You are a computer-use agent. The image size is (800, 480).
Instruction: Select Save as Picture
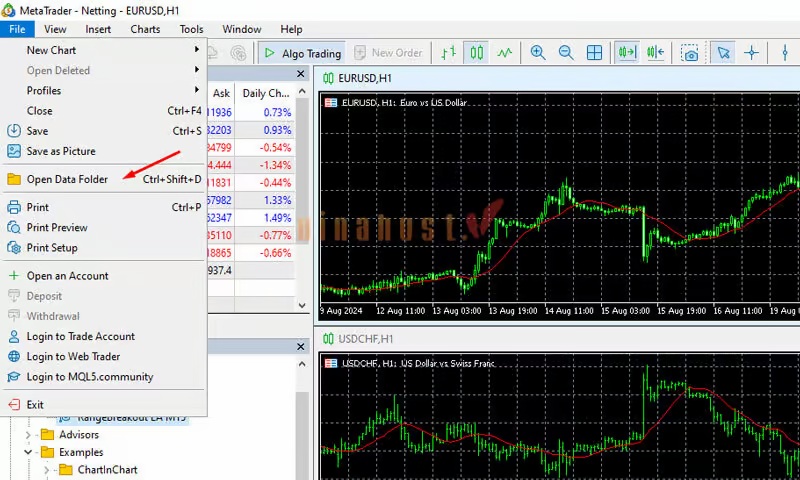point(104,151)
